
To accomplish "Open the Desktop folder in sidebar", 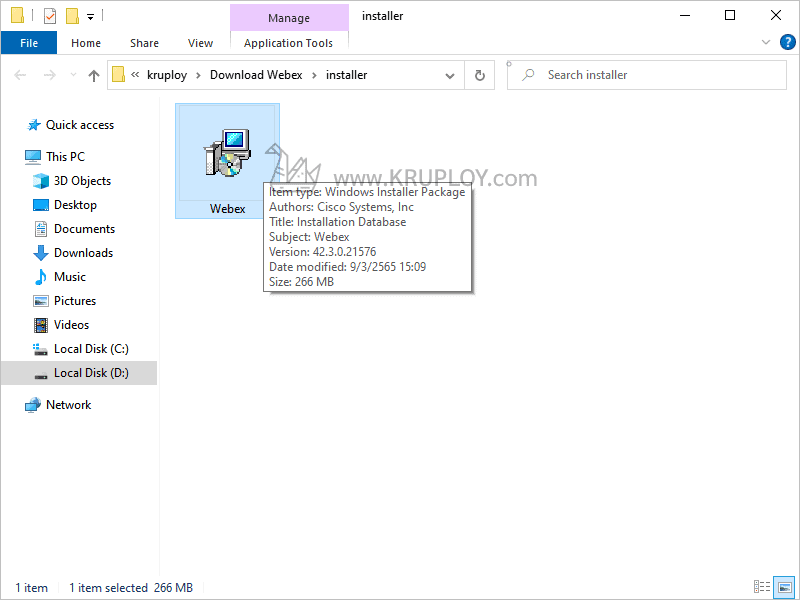I will pos(75,205).
